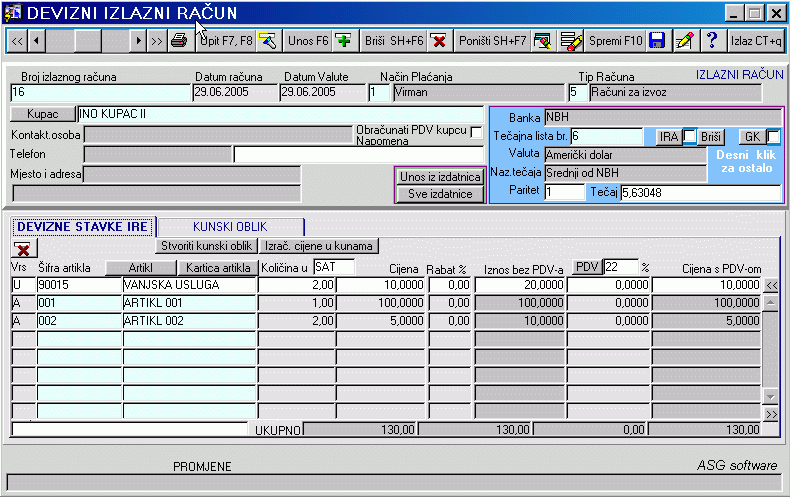Click the Unos iz izdatnica button
This screenshot has height=497, width=790.
pyautogui.click(x=440, y=177)
